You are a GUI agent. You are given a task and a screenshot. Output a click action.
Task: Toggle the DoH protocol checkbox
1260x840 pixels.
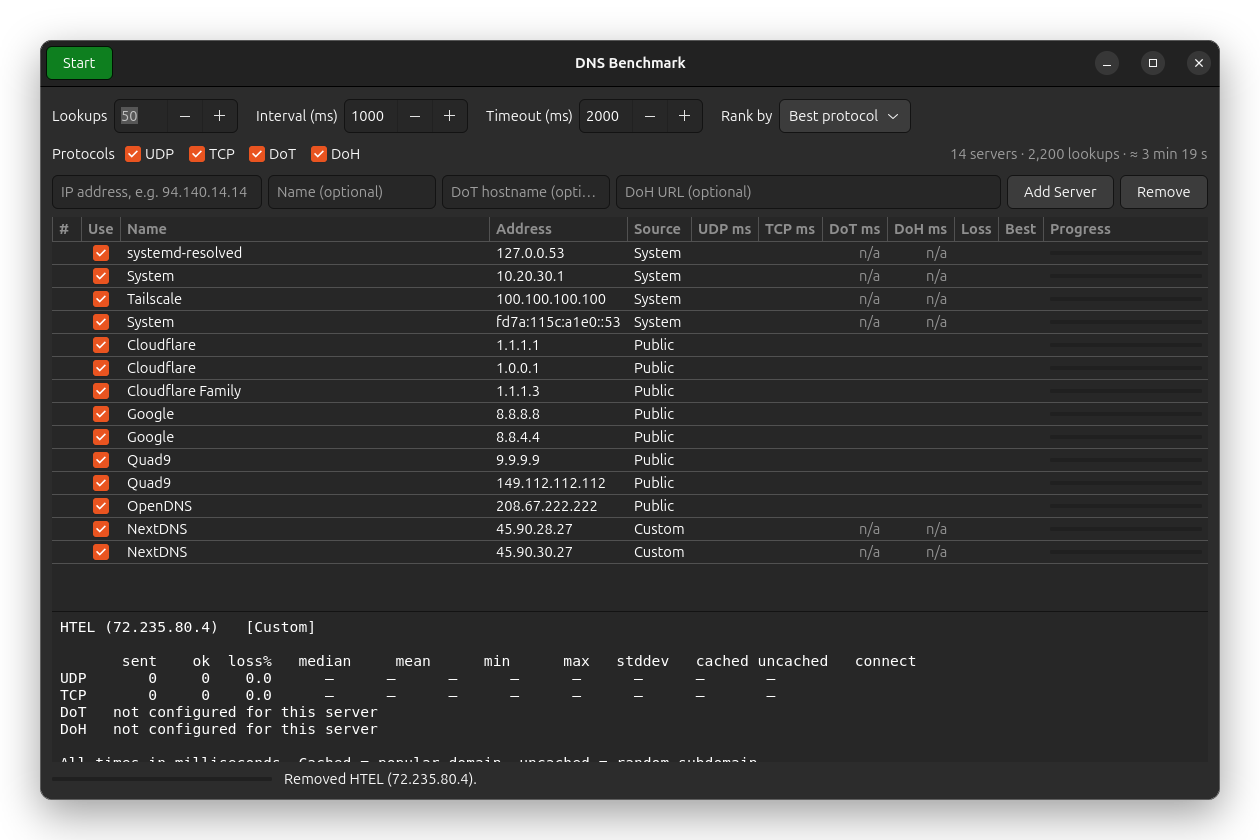[x=319, y=154]
